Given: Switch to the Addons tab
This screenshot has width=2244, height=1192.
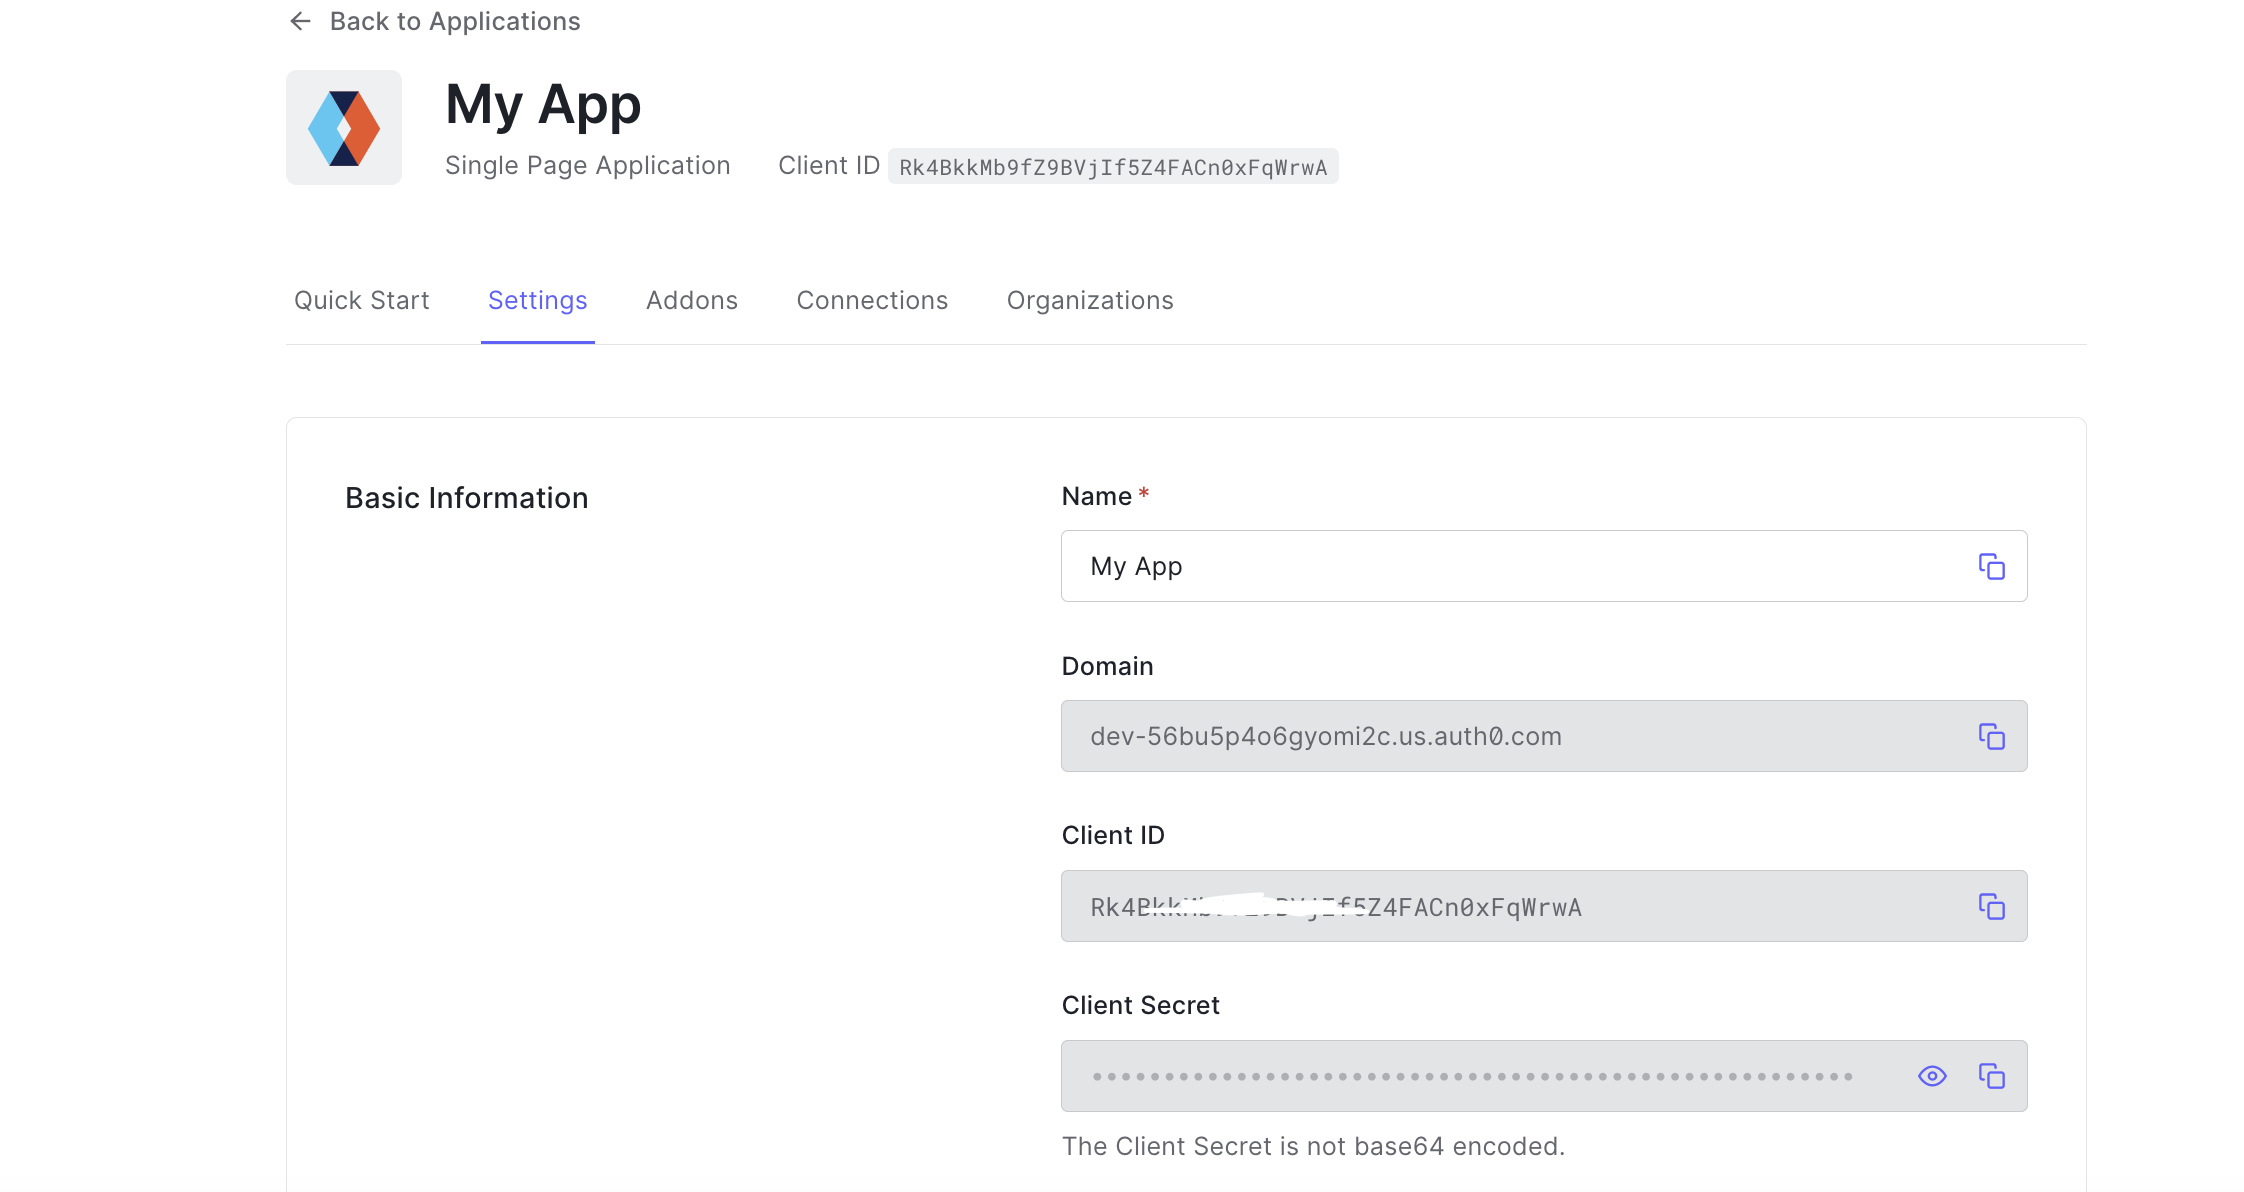Looking at the screenshot, I should [x=691, y=301].
